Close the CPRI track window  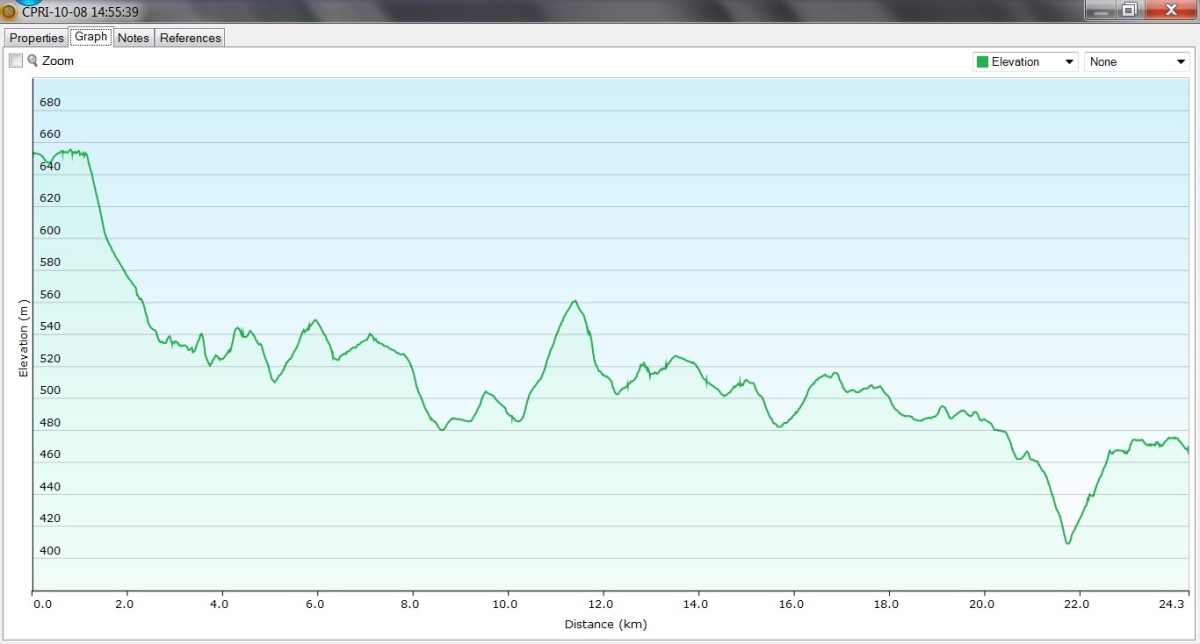point(1167,10)
